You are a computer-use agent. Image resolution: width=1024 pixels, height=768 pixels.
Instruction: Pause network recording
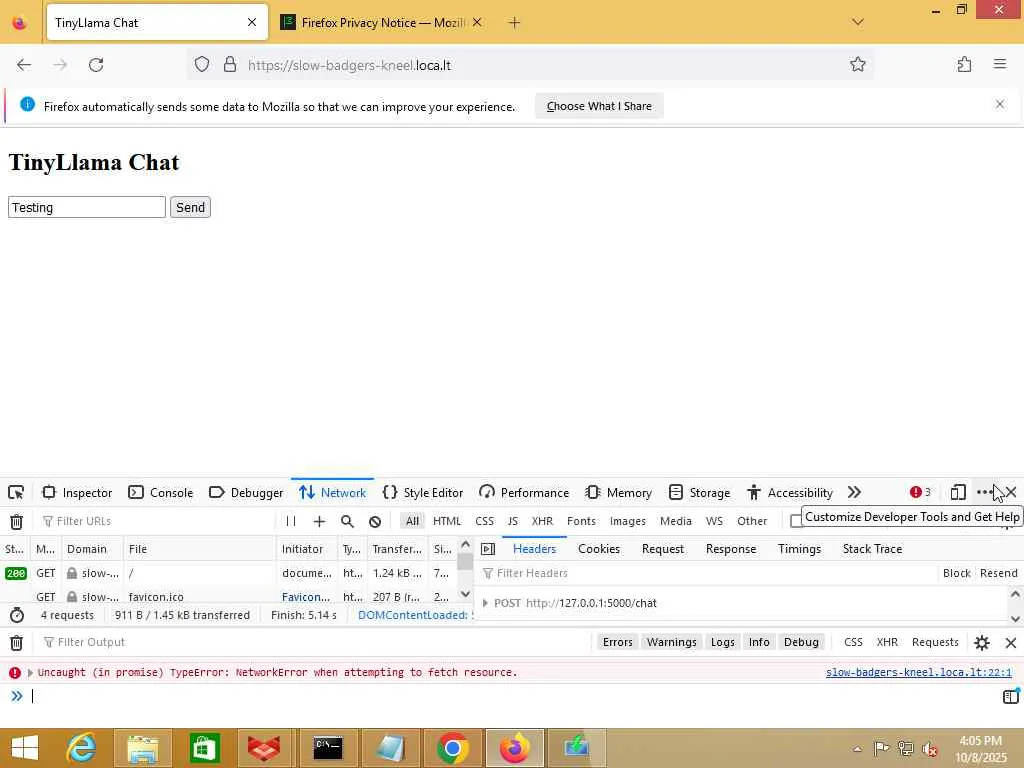(291, 521)
